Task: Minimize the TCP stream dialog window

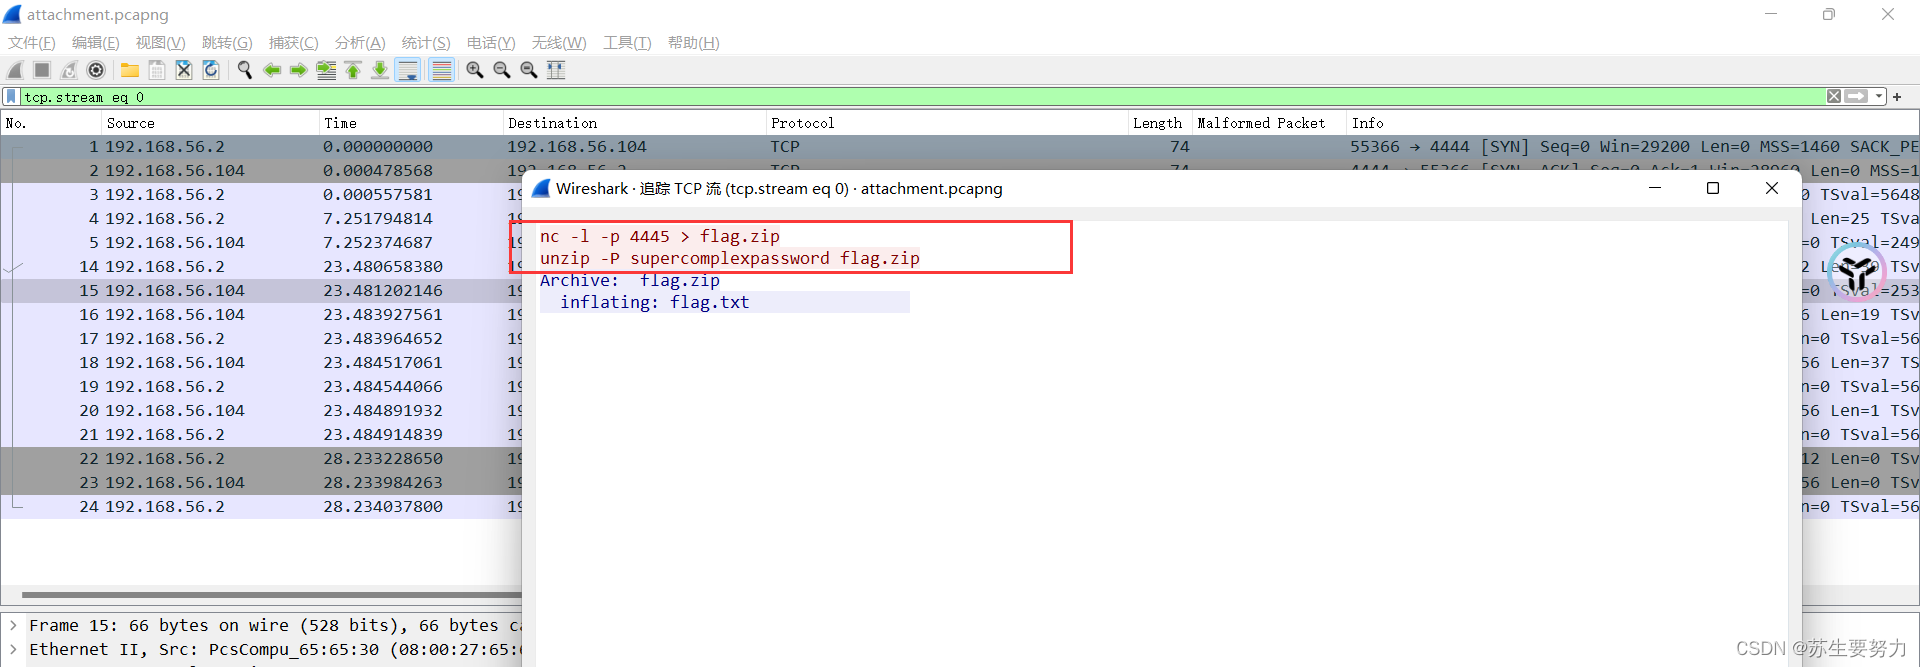Action: [1655, 188]
